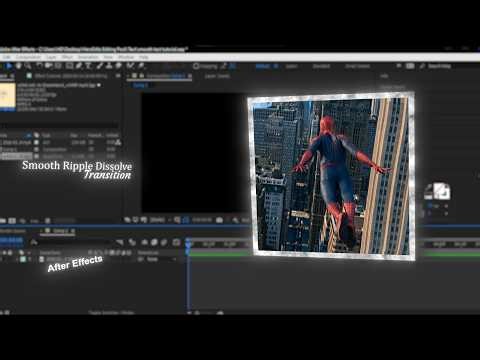Open the Render Queue tab

click(13, 231)
